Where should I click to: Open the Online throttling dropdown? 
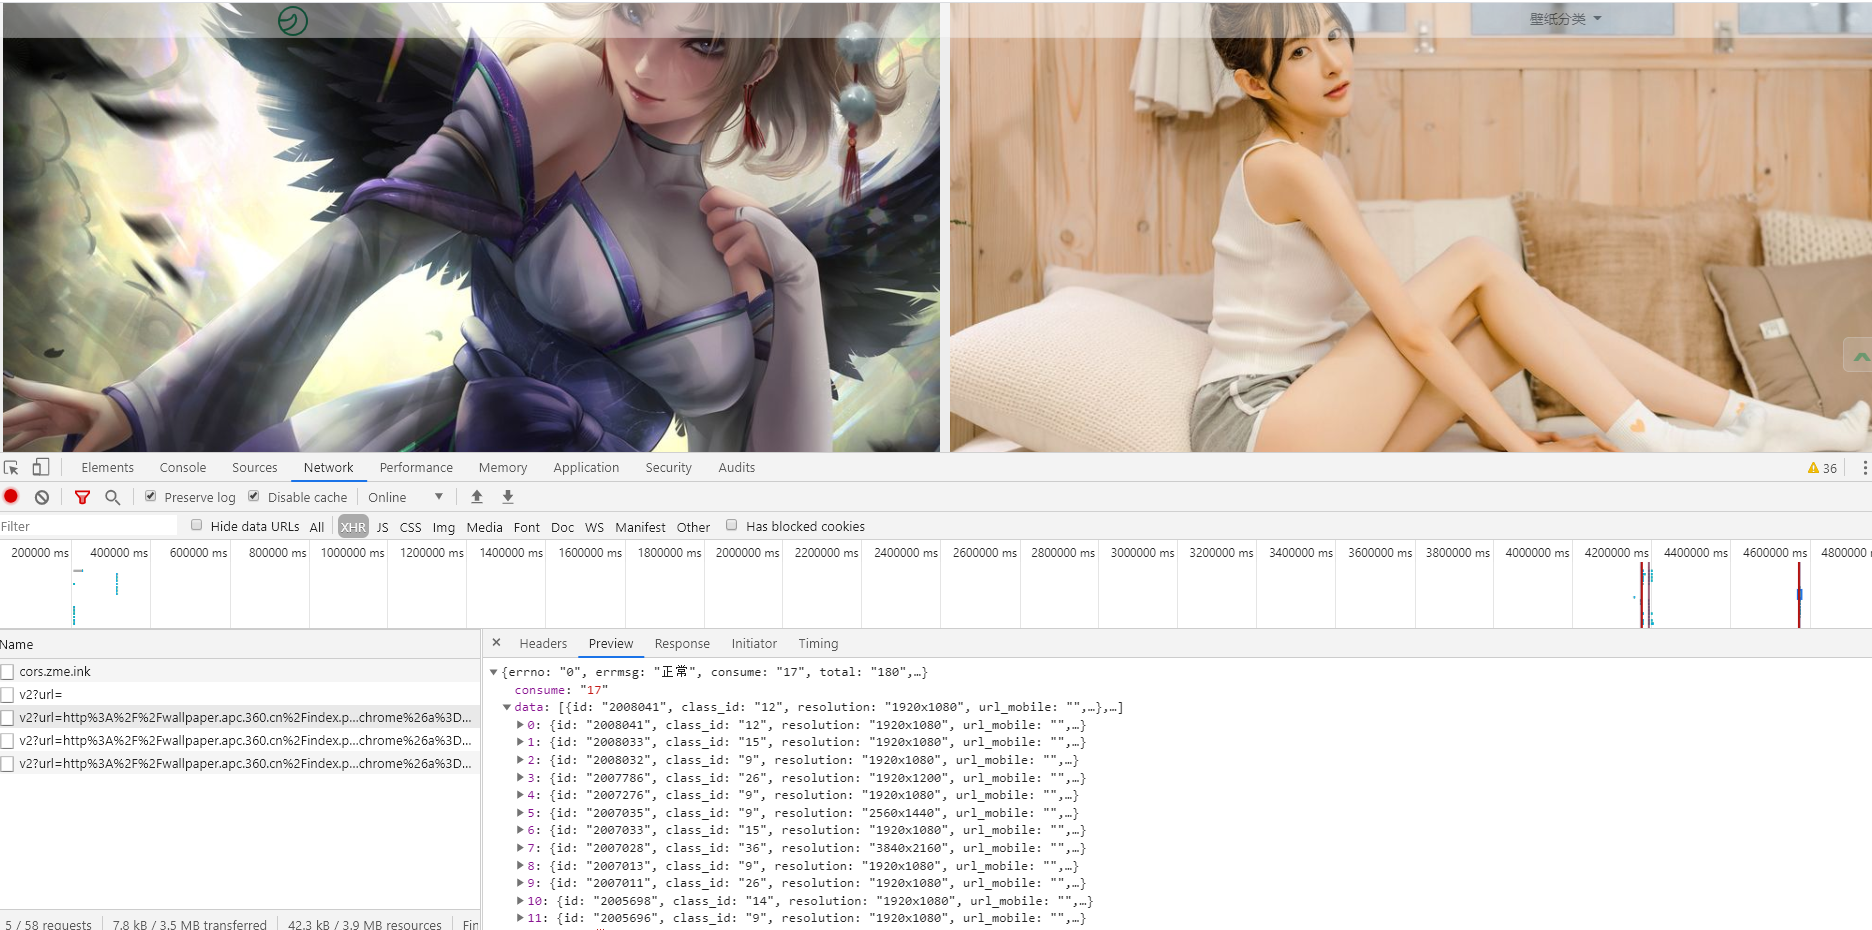(405, 497)
